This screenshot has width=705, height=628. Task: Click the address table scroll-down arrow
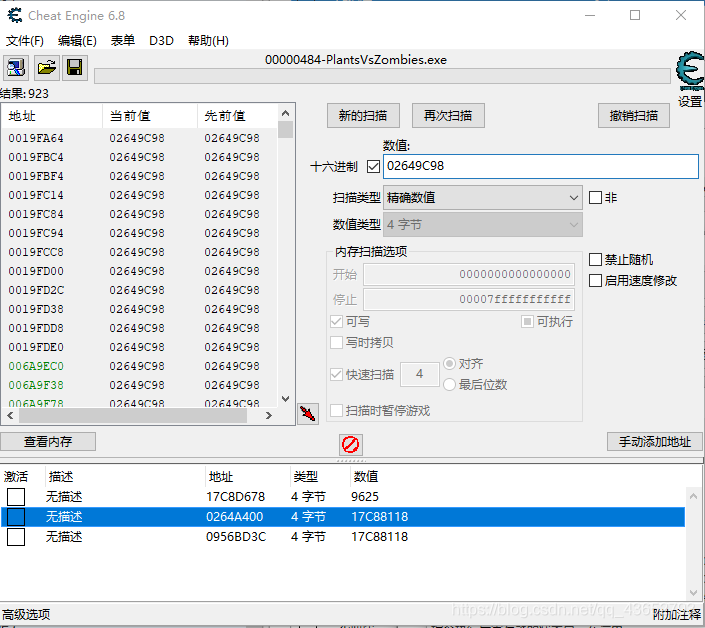(x=693, y=592)
